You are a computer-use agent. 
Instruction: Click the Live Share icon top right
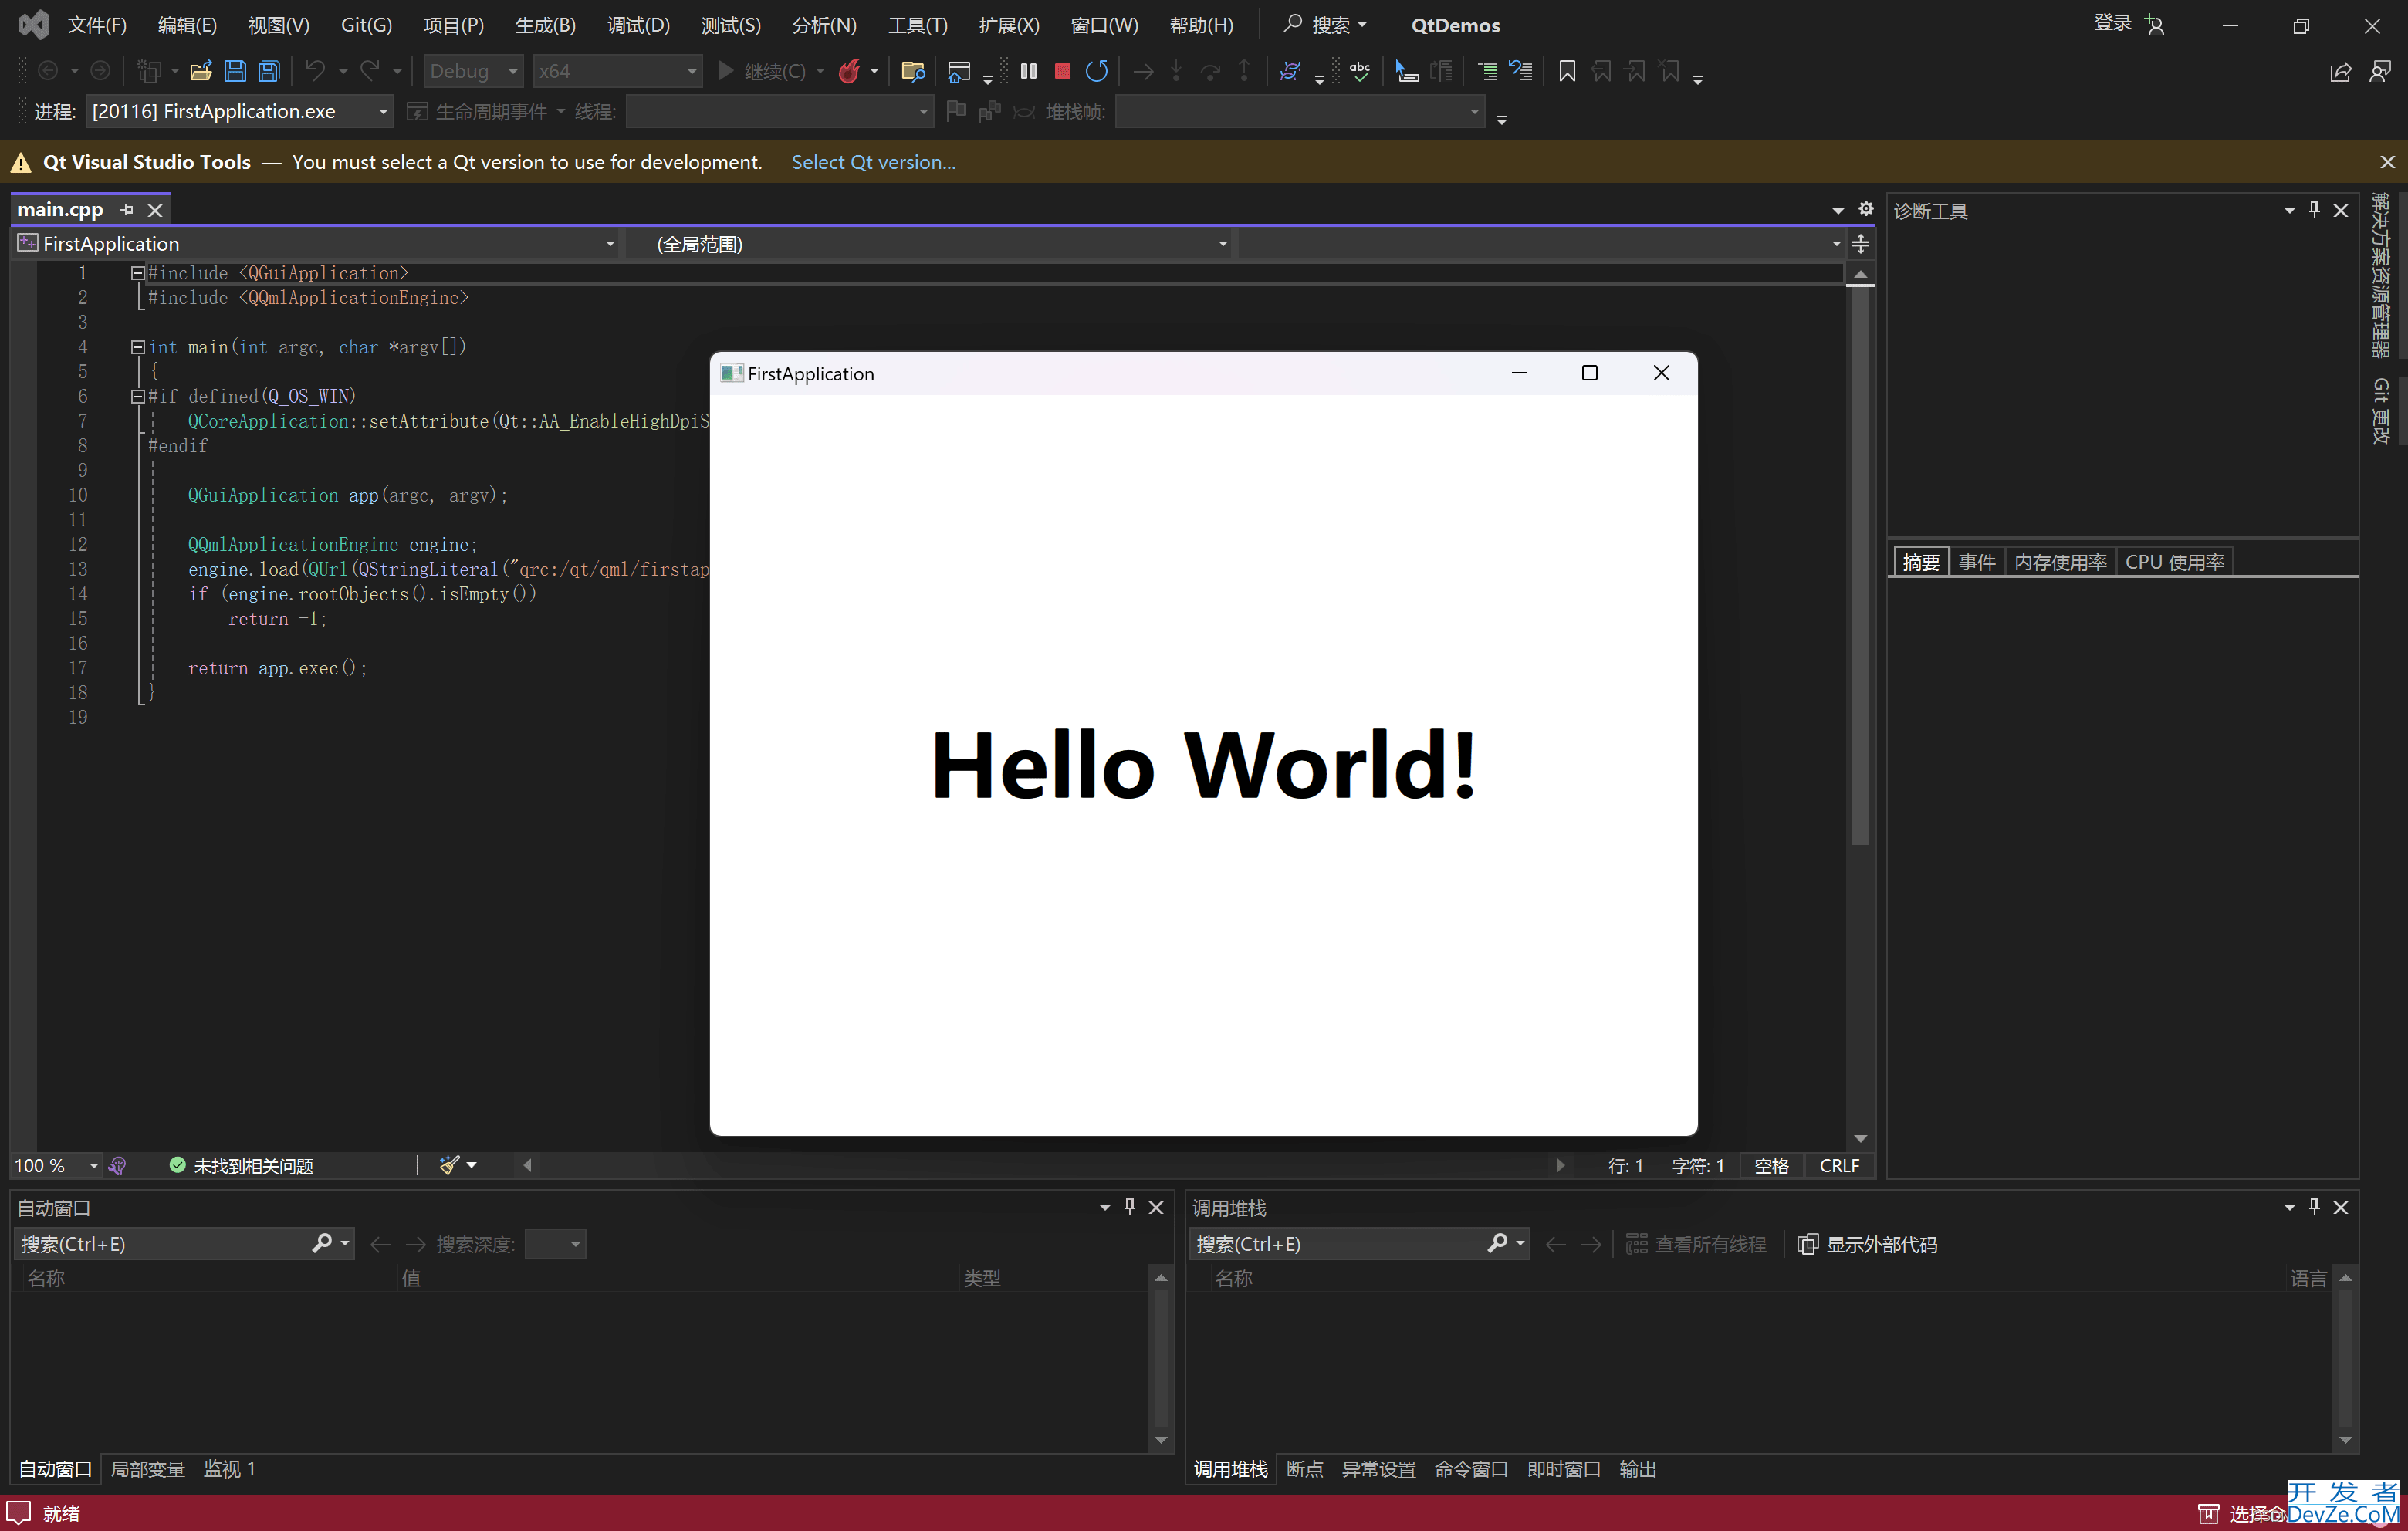coord(2340,71)
